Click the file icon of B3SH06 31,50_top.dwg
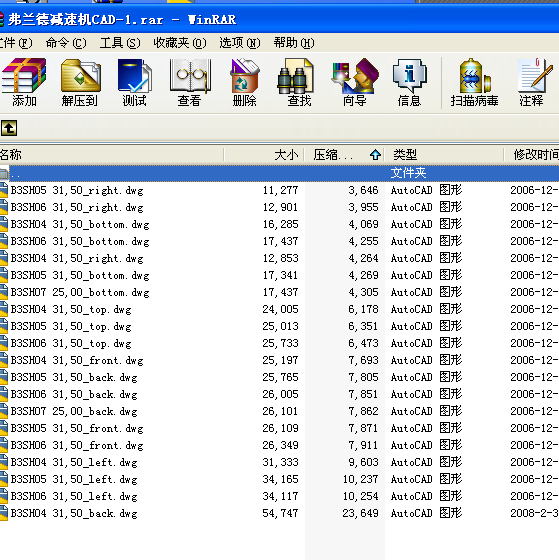Screen dimensions: 559x560 pos(4,343)
